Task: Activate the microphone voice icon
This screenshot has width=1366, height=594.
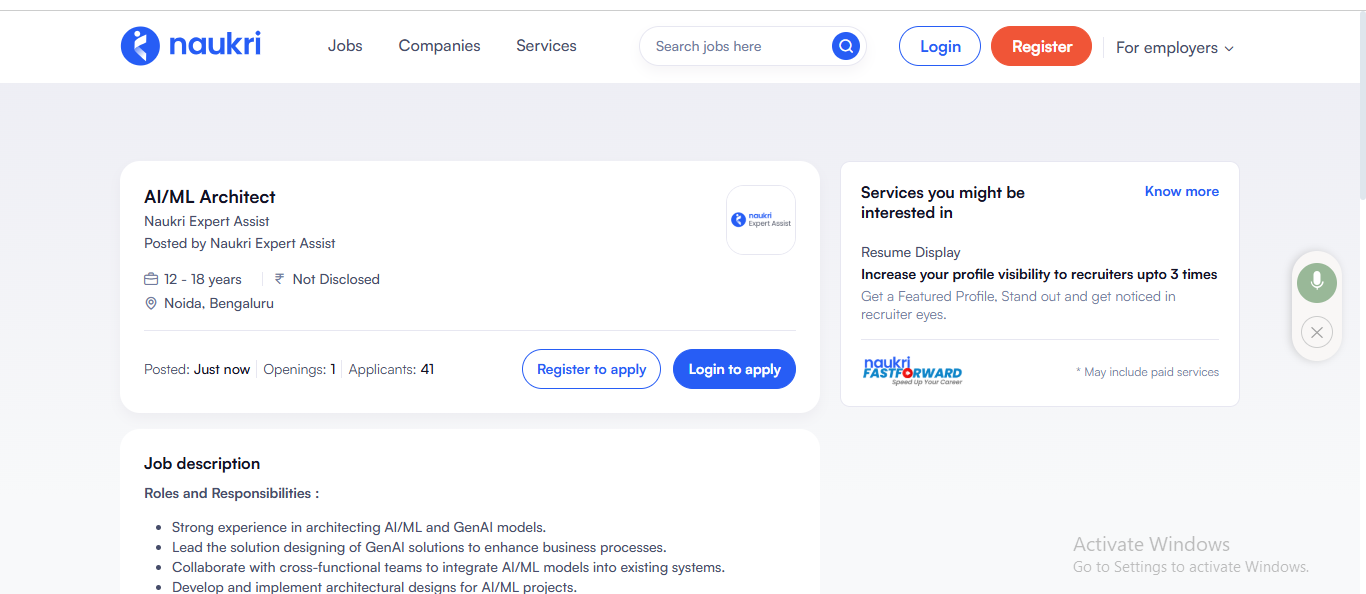Action: pos(1316,282)
